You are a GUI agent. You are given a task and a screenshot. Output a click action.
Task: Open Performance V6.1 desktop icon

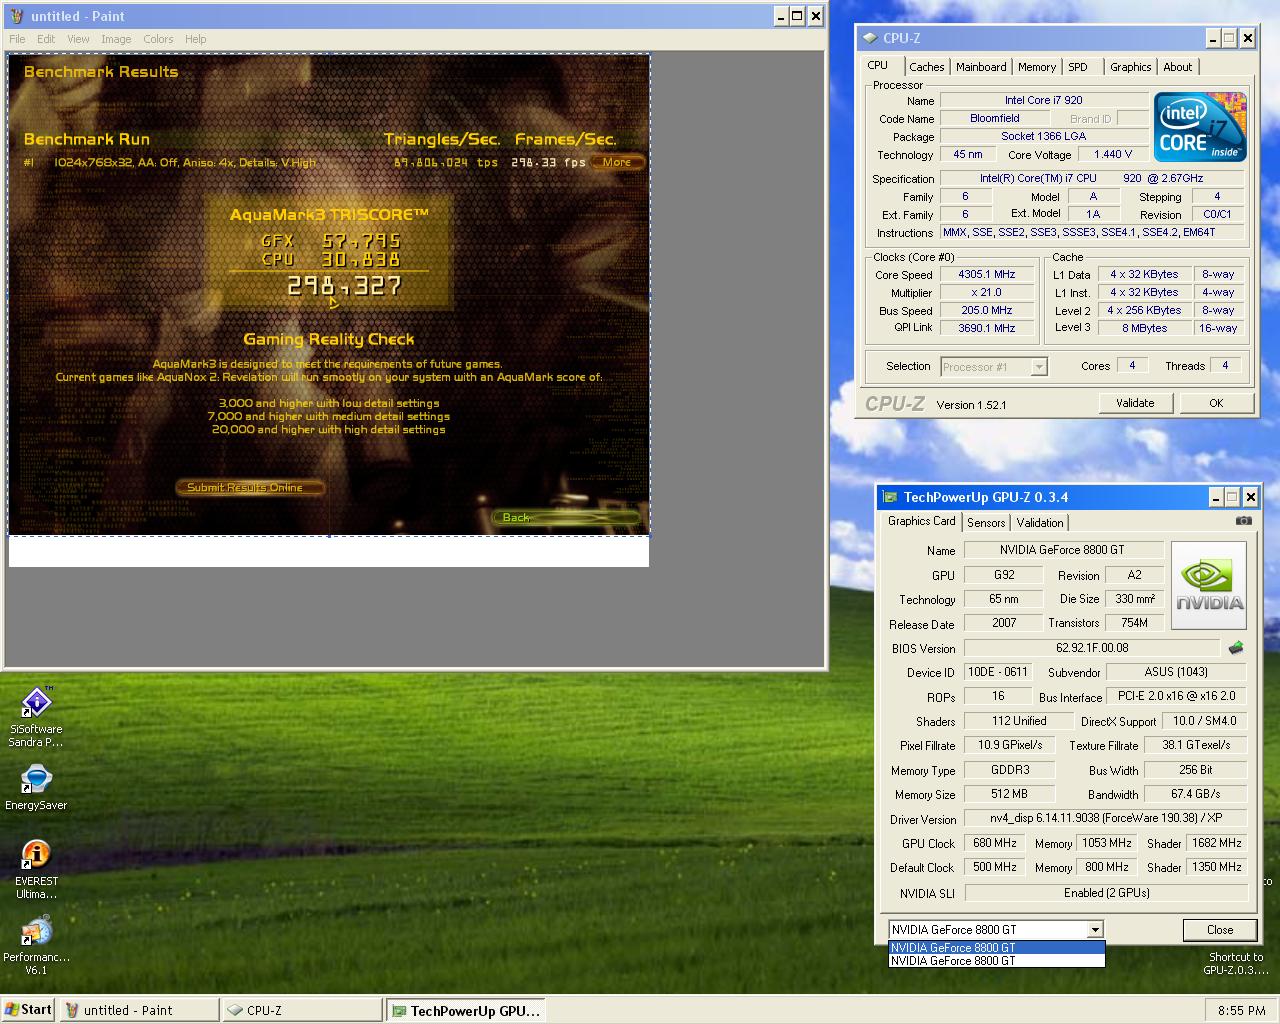click(36, 945)
